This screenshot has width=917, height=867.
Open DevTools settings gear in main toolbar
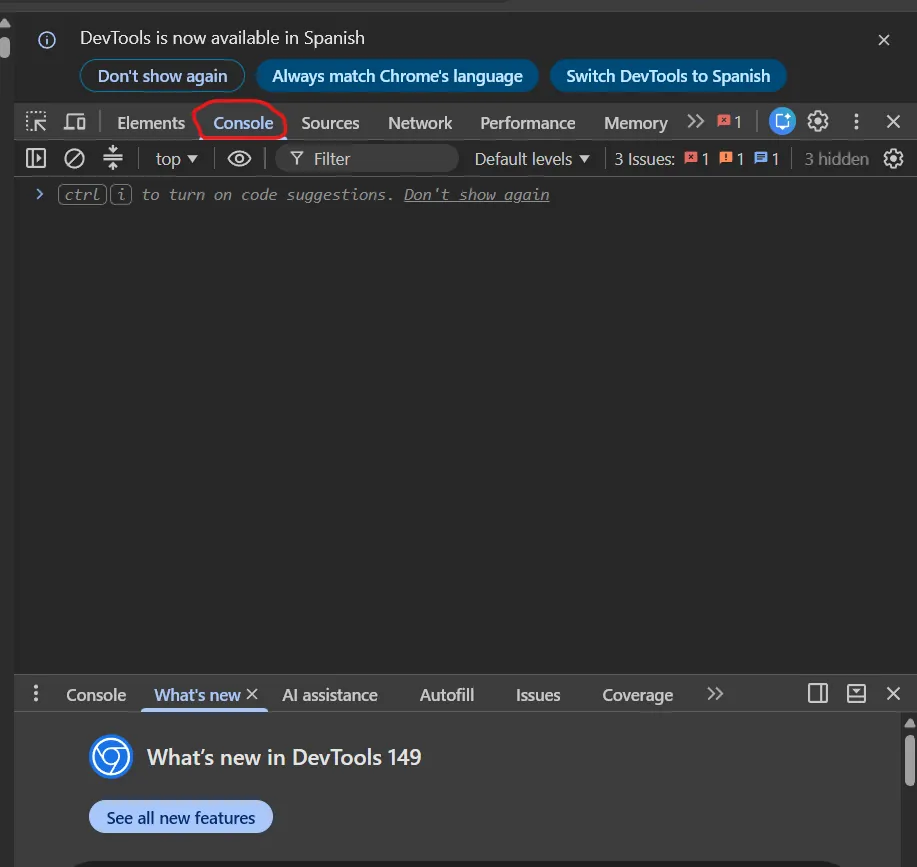pyautogui.click(x=818, y=122)
